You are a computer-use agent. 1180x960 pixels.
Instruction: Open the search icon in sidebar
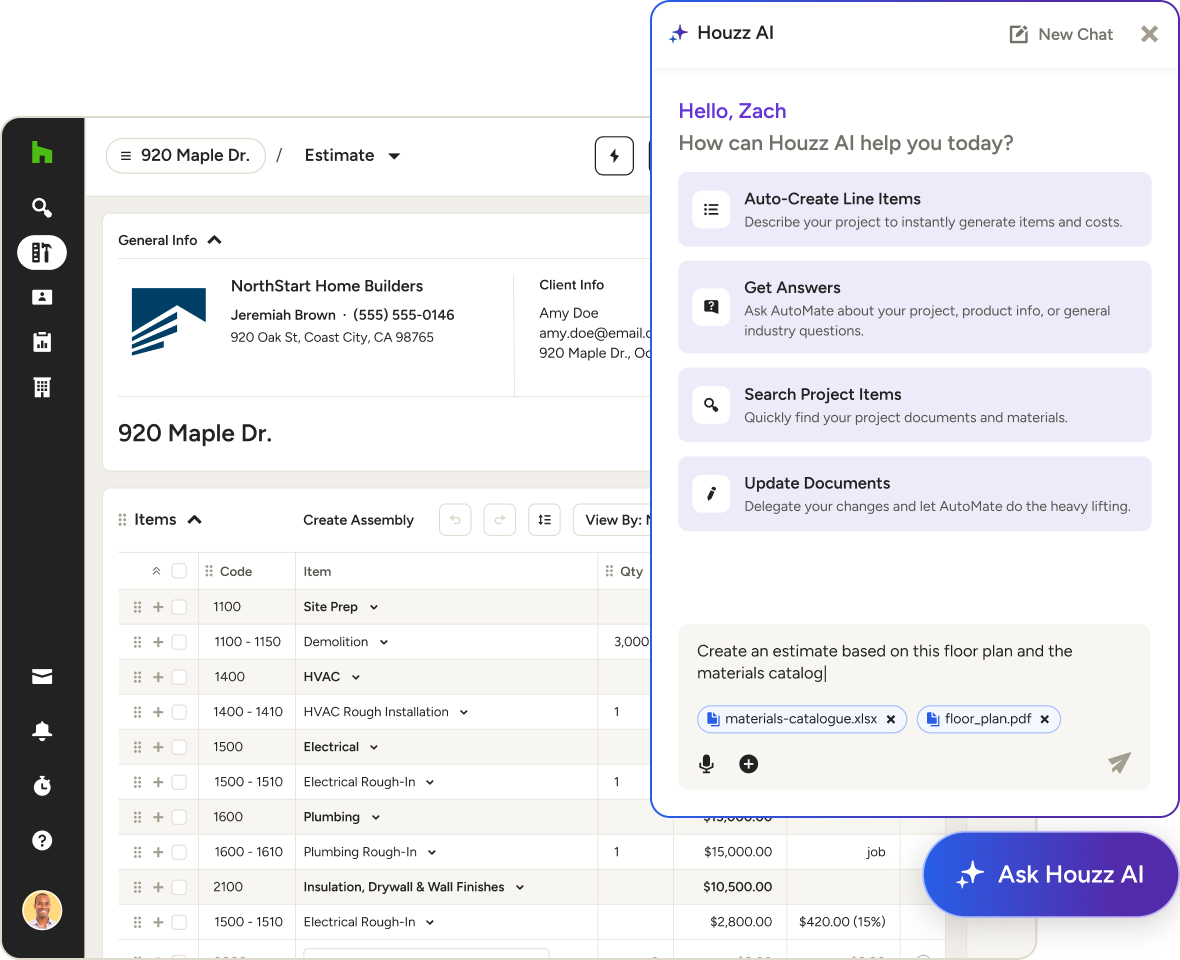[x=42, y=208]
